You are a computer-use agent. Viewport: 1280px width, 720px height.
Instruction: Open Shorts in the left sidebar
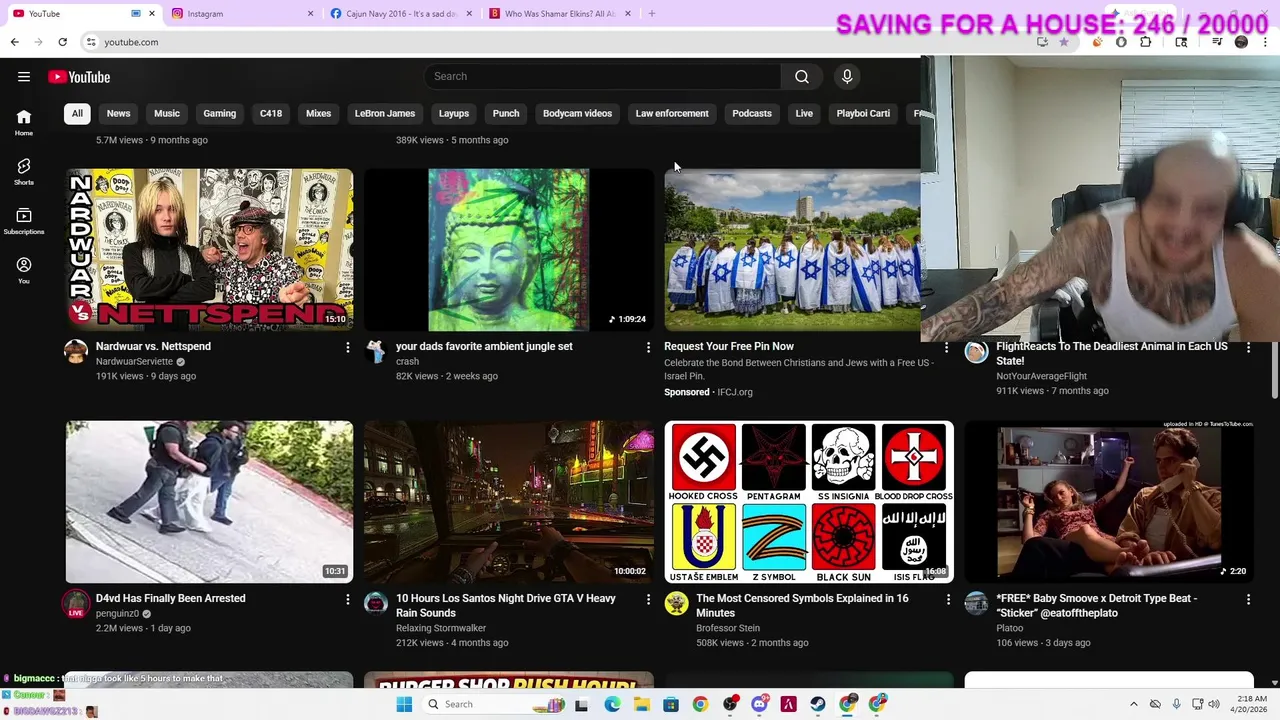tap(24, 172)
